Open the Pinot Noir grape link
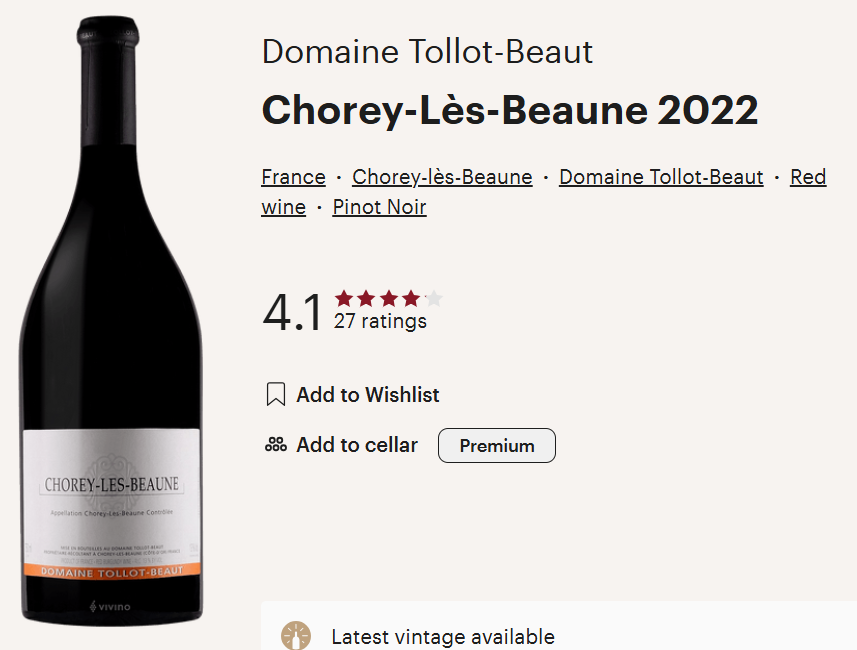Screen dimensions: 857x650 pos(379,207)
